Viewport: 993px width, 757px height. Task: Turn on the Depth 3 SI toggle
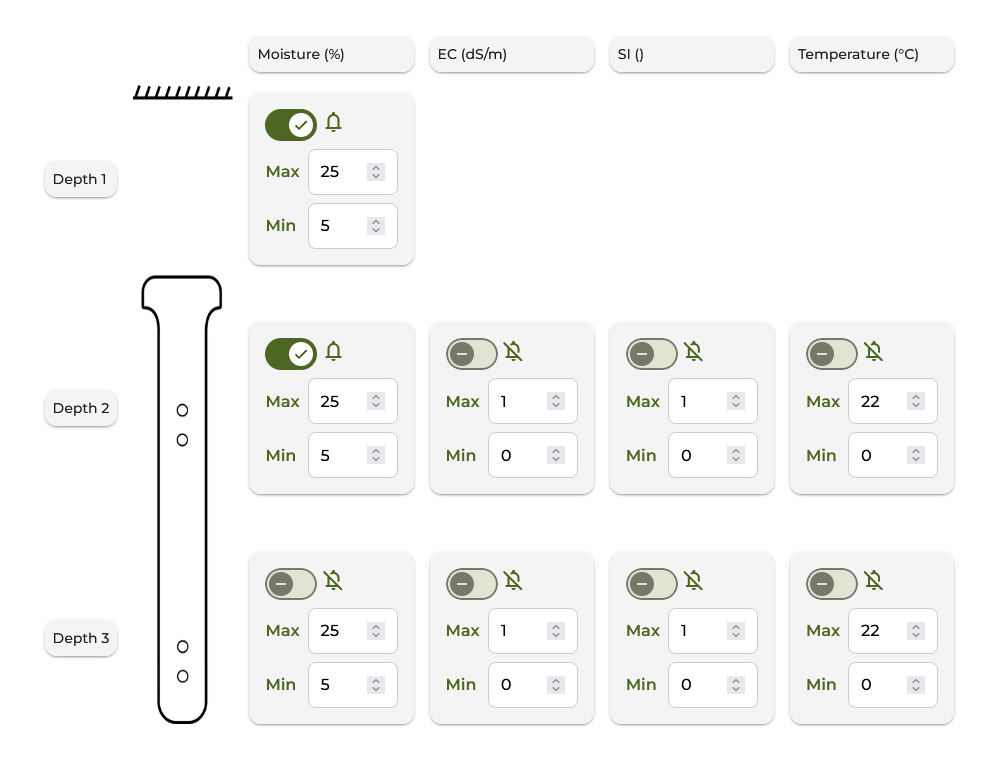coord(651,584)
